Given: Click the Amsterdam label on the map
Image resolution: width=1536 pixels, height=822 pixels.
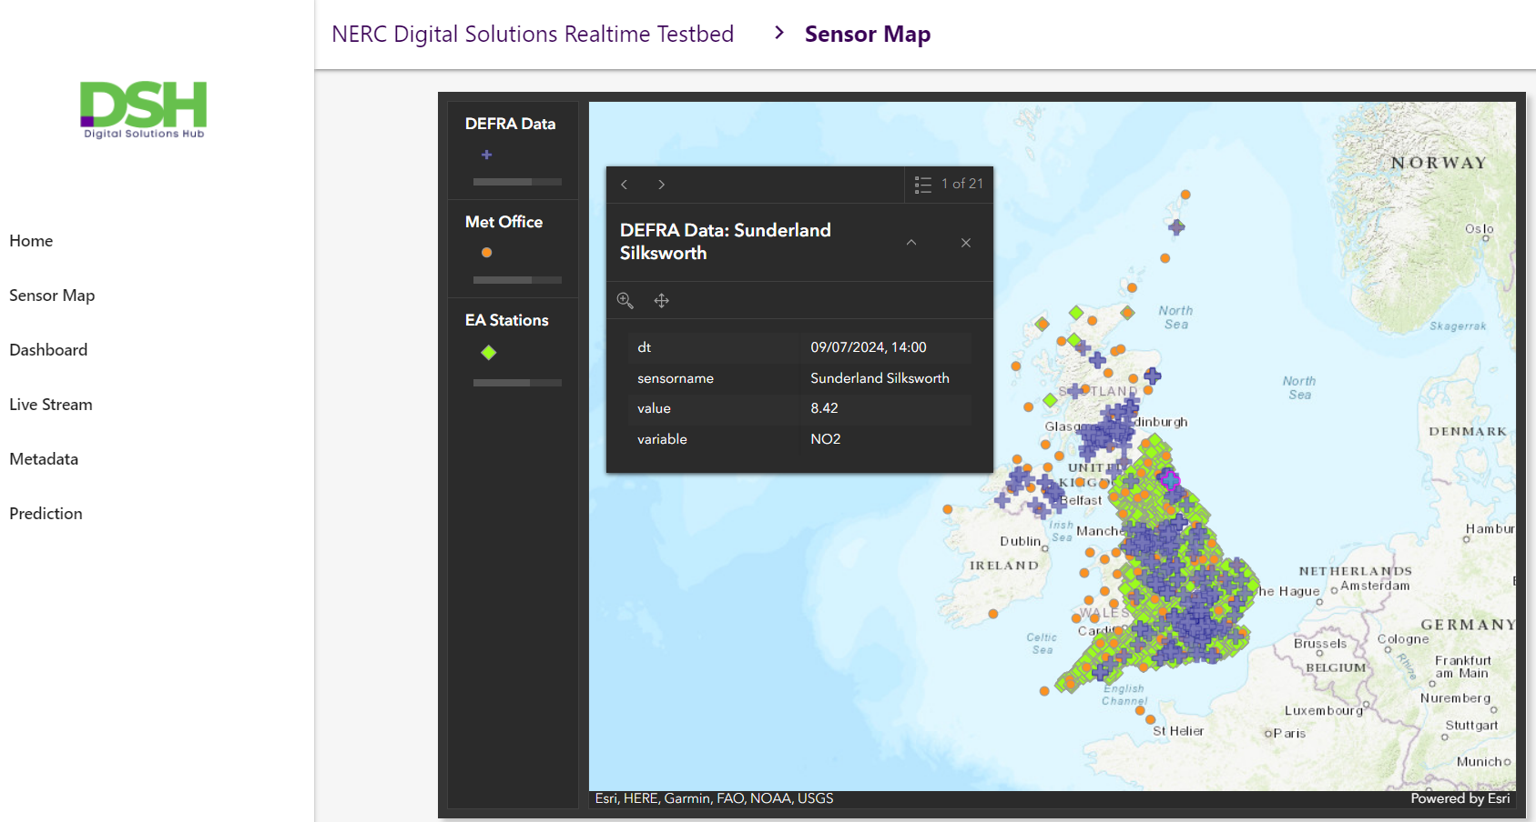Looking at the screenshot, I should click(x=1375, y=586).
